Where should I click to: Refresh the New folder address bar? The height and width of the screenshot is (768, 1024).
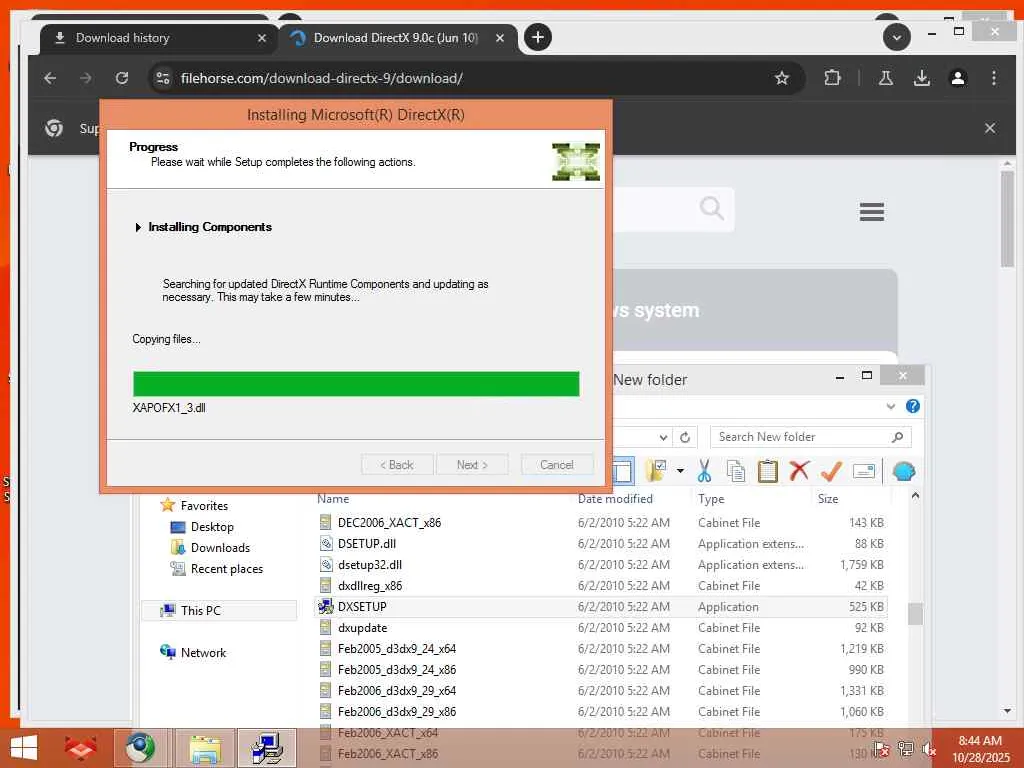(684, 437)
